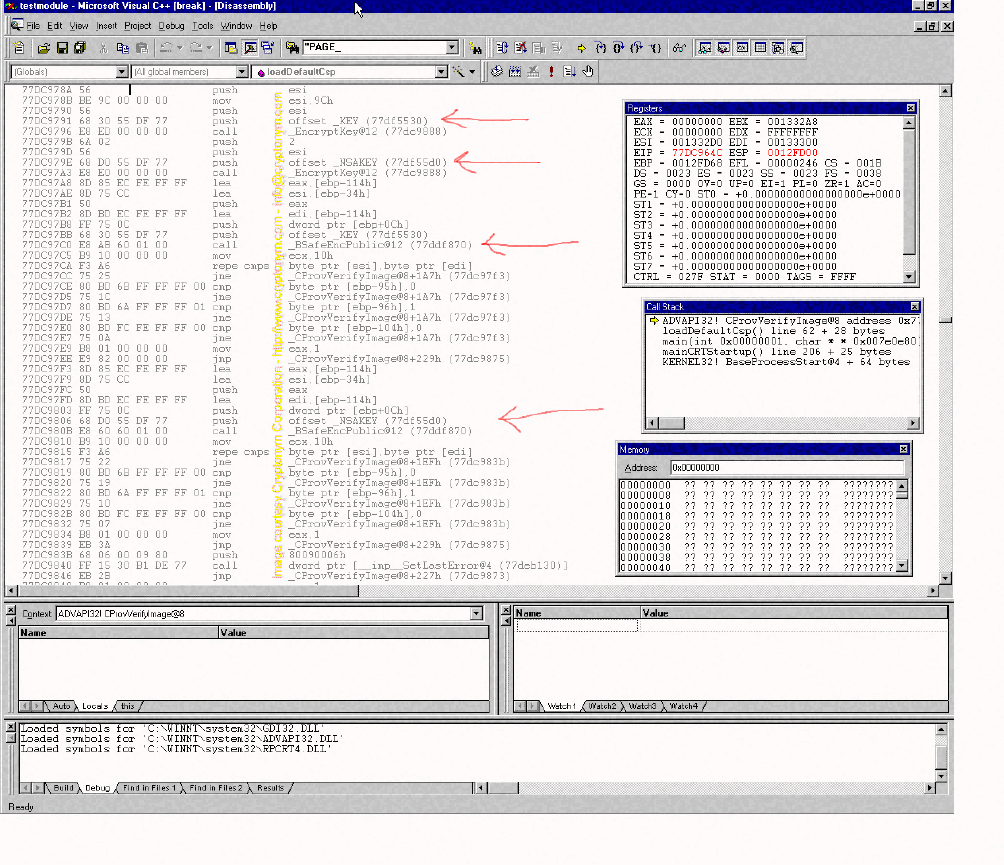The height and width of the screenshot is (865, 1004).
Task: Close the Registers window
Action: coord(911,108)
